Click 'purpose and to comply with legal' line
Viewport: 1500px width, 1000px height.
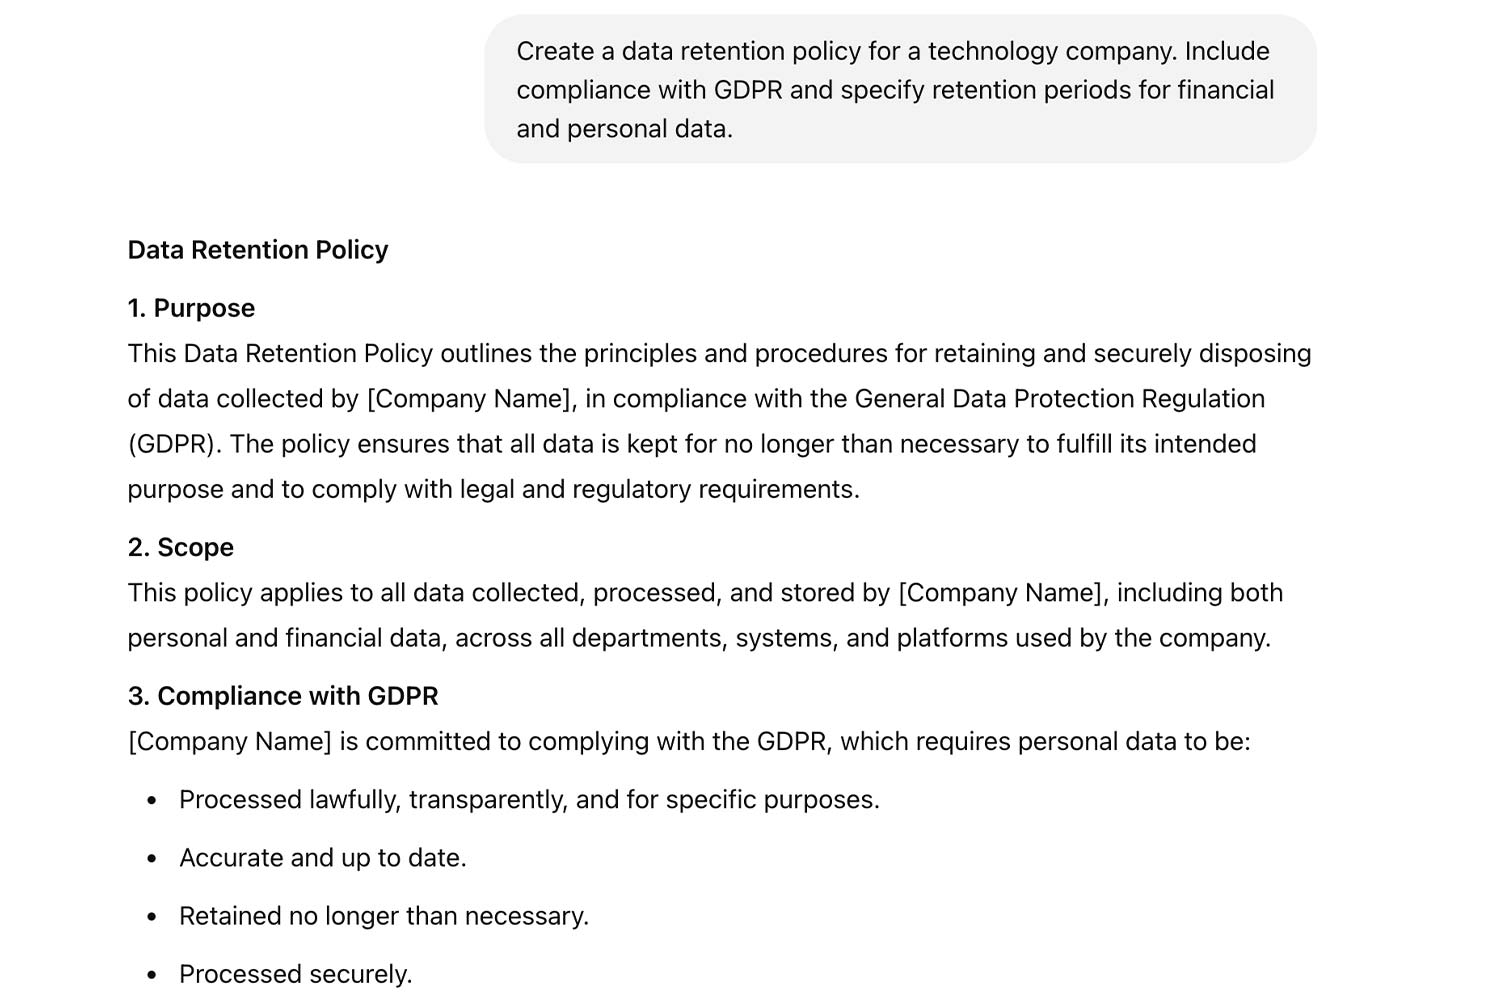494,489
